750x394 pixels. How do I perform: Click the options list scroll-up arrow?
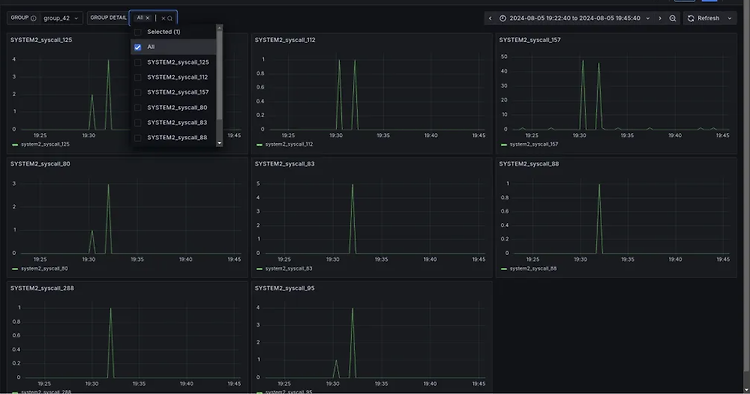[x=220, y=28]
